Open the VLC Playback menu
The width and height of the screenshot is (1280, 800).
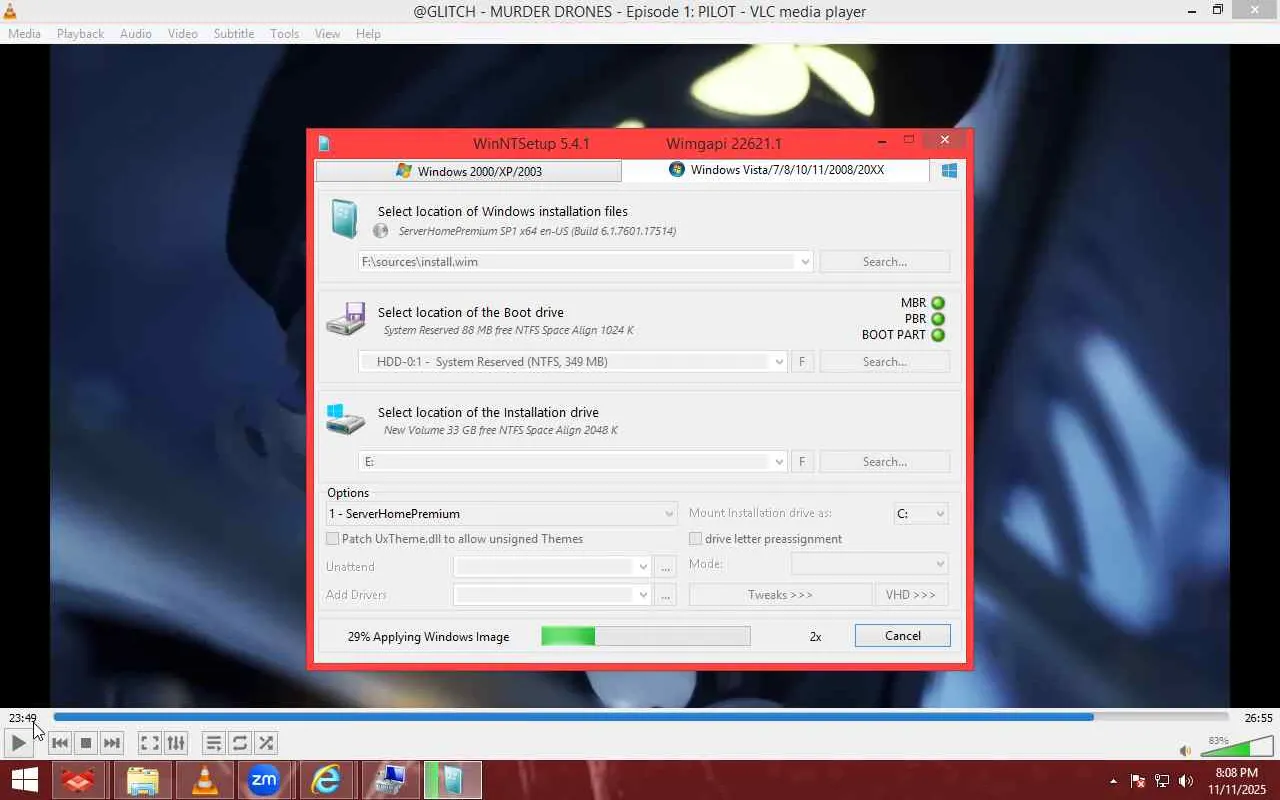(x=80, y=33)
